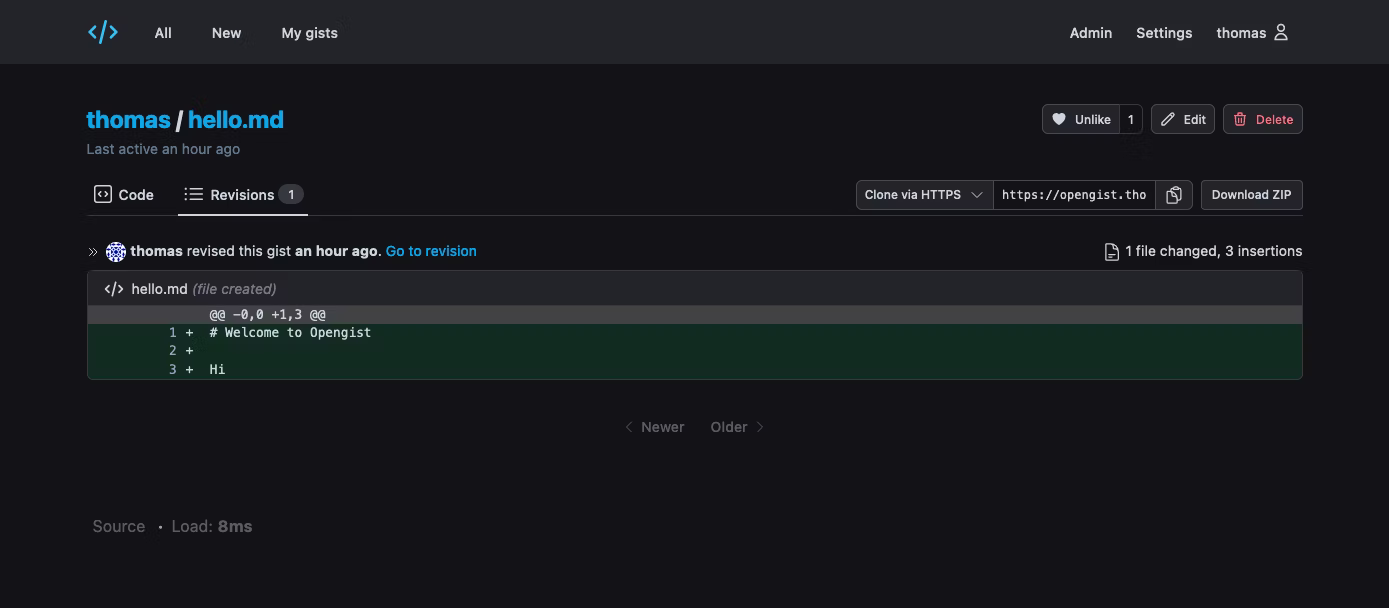Click the Revisions count badge
The image size is (1389, 608).
(x=291, y=194)
